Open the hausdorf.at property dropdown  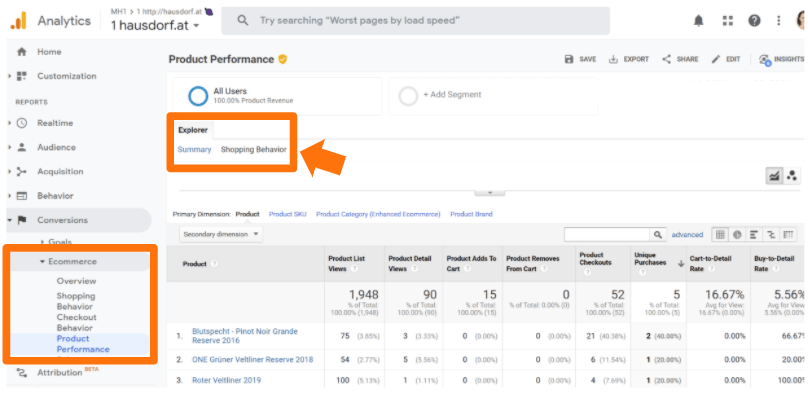point(156,25)
